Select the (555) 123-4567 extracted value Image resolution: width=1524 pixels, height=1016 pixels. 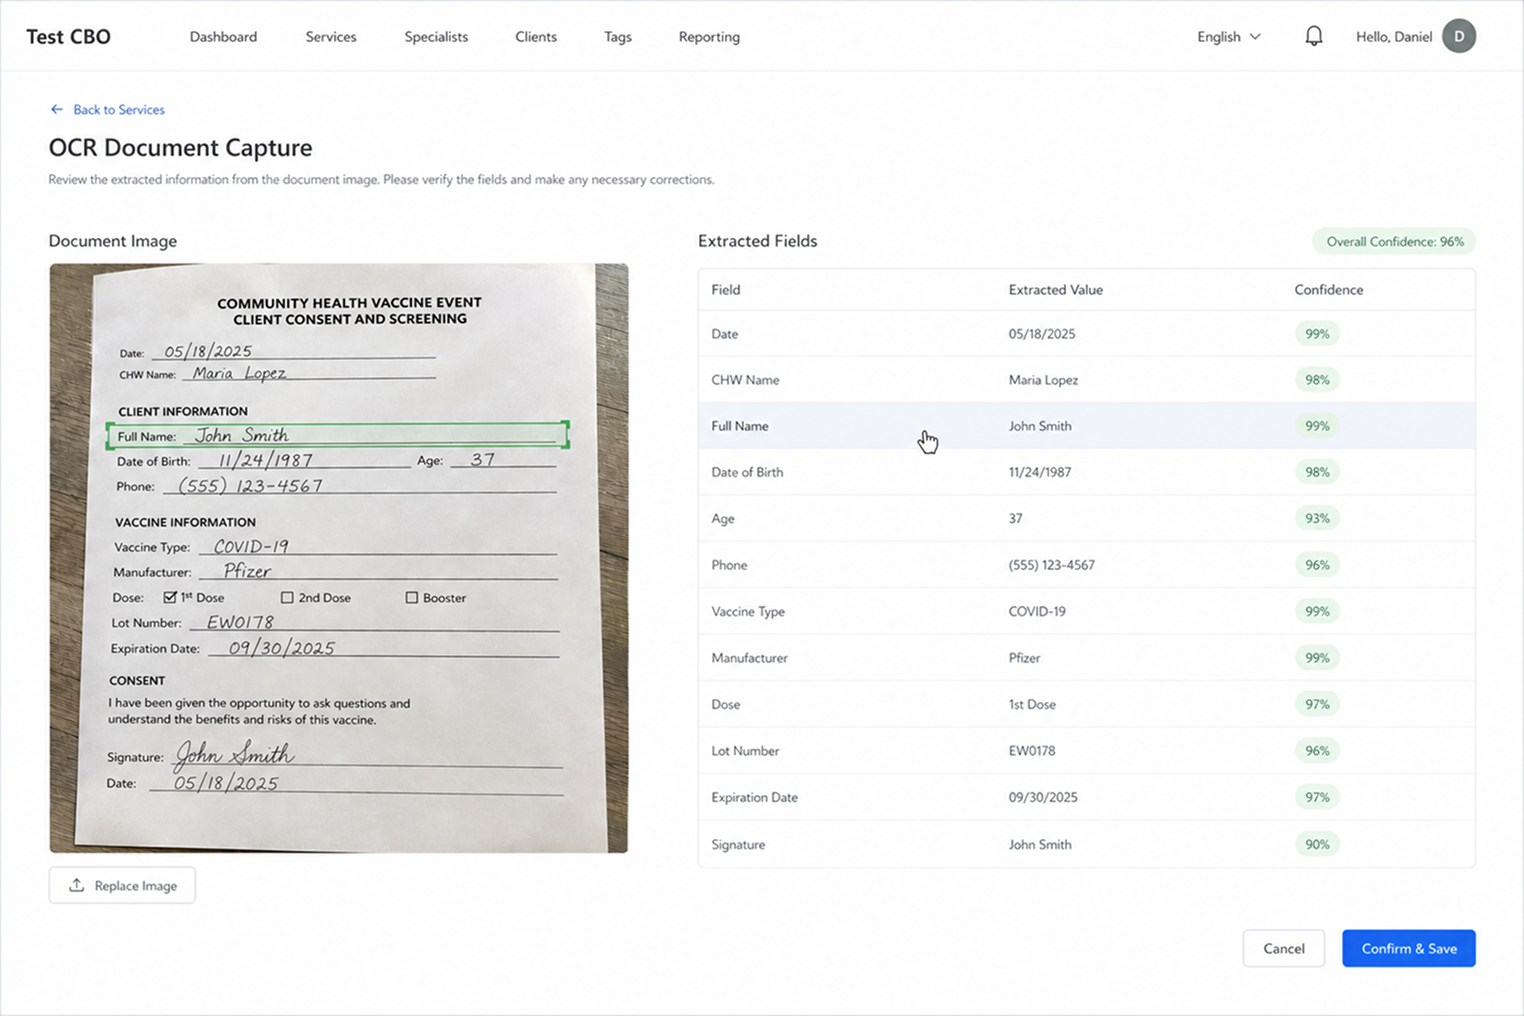pyautogui.click(x=1051, y=565)
